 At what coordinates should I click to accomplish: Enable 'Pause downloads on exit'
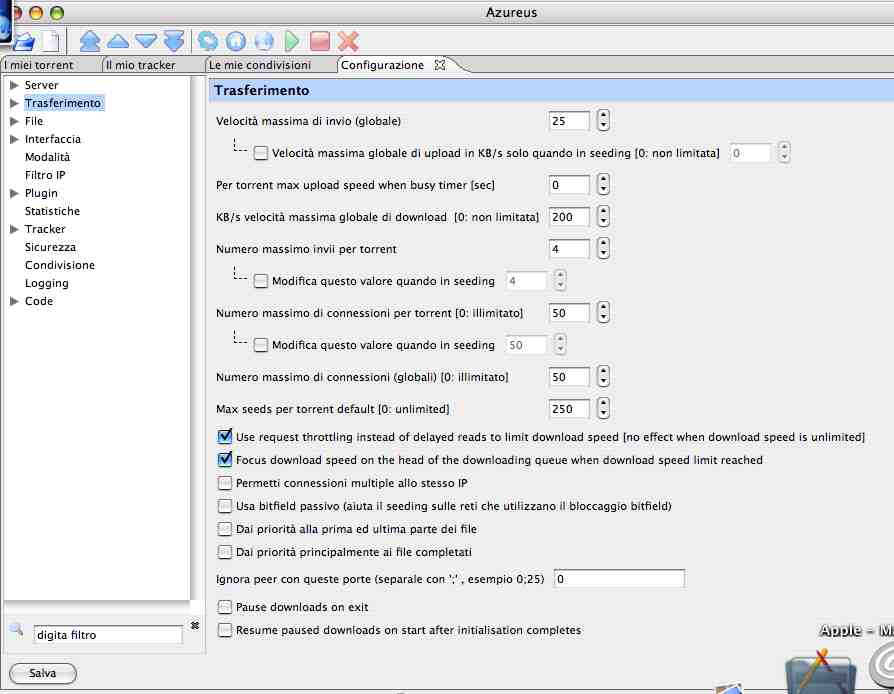pos(225,607)
